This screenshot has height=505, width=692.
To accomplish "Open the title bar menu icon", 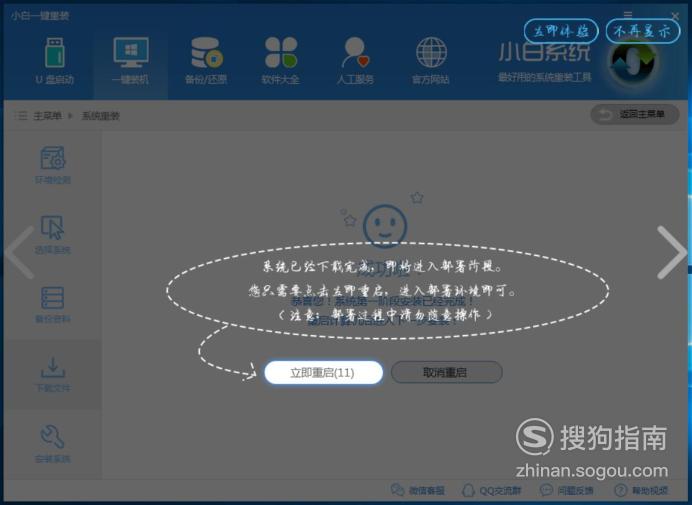I will (628, 15).
